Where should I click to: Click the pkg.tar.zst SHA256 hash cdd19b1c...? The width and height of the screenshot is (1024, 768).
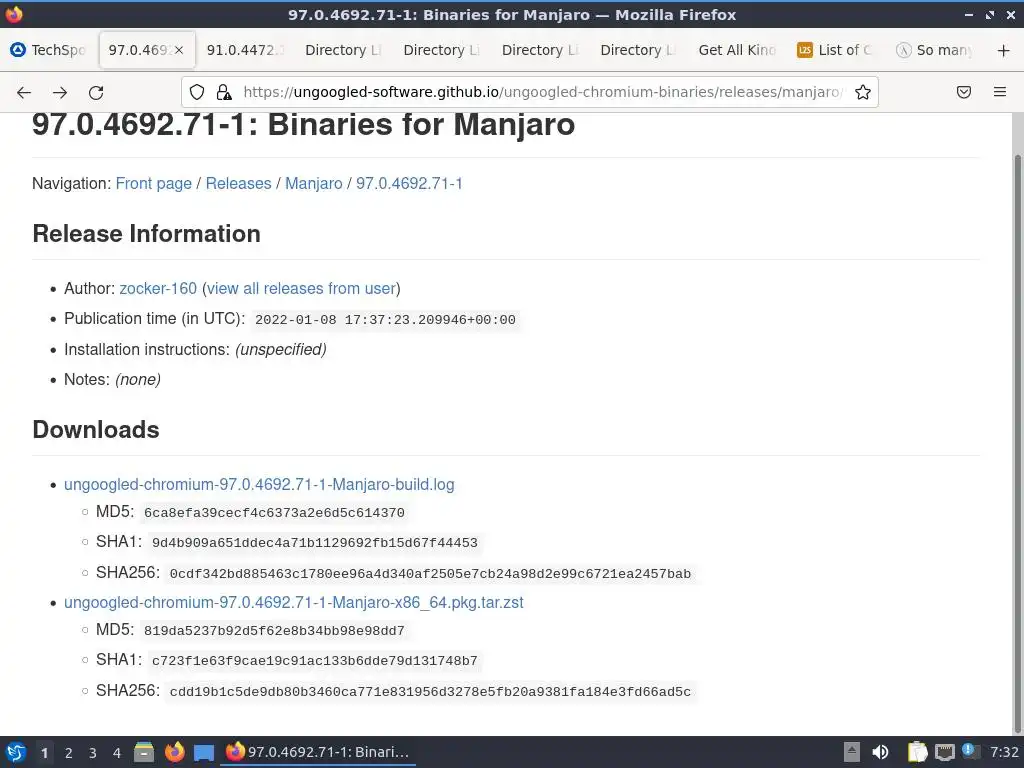tap(430, 692)
